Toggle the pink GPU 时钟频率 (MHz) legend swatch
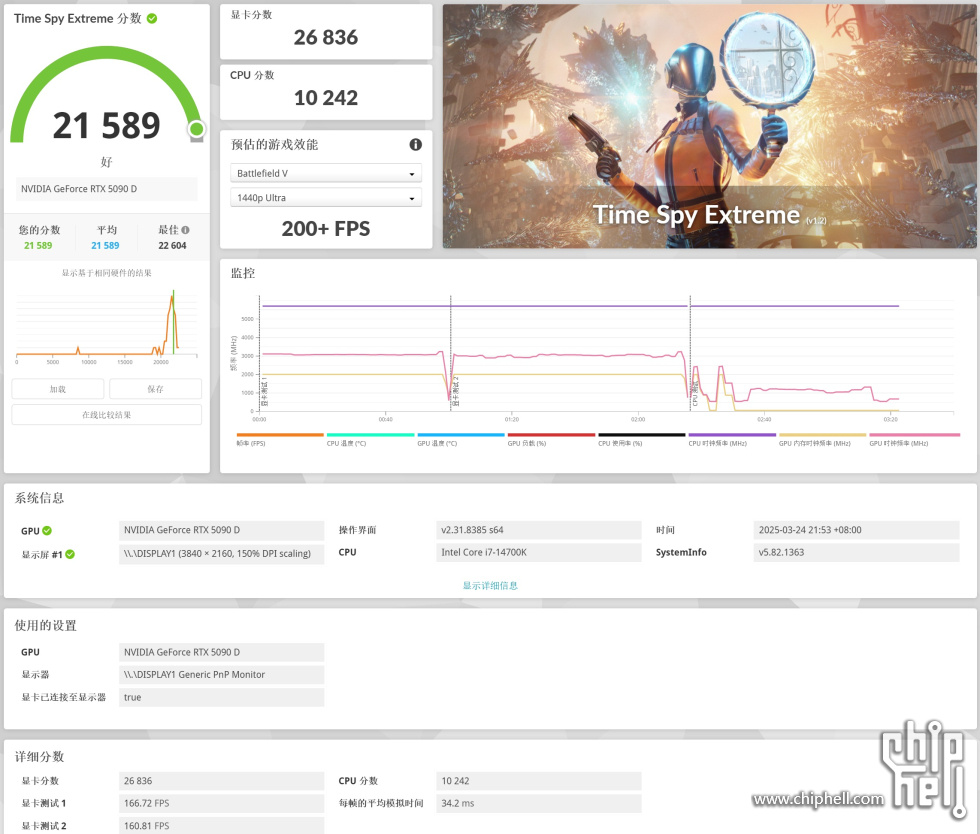The width and height of the screenshot is (980, 834). click(914, 435)
